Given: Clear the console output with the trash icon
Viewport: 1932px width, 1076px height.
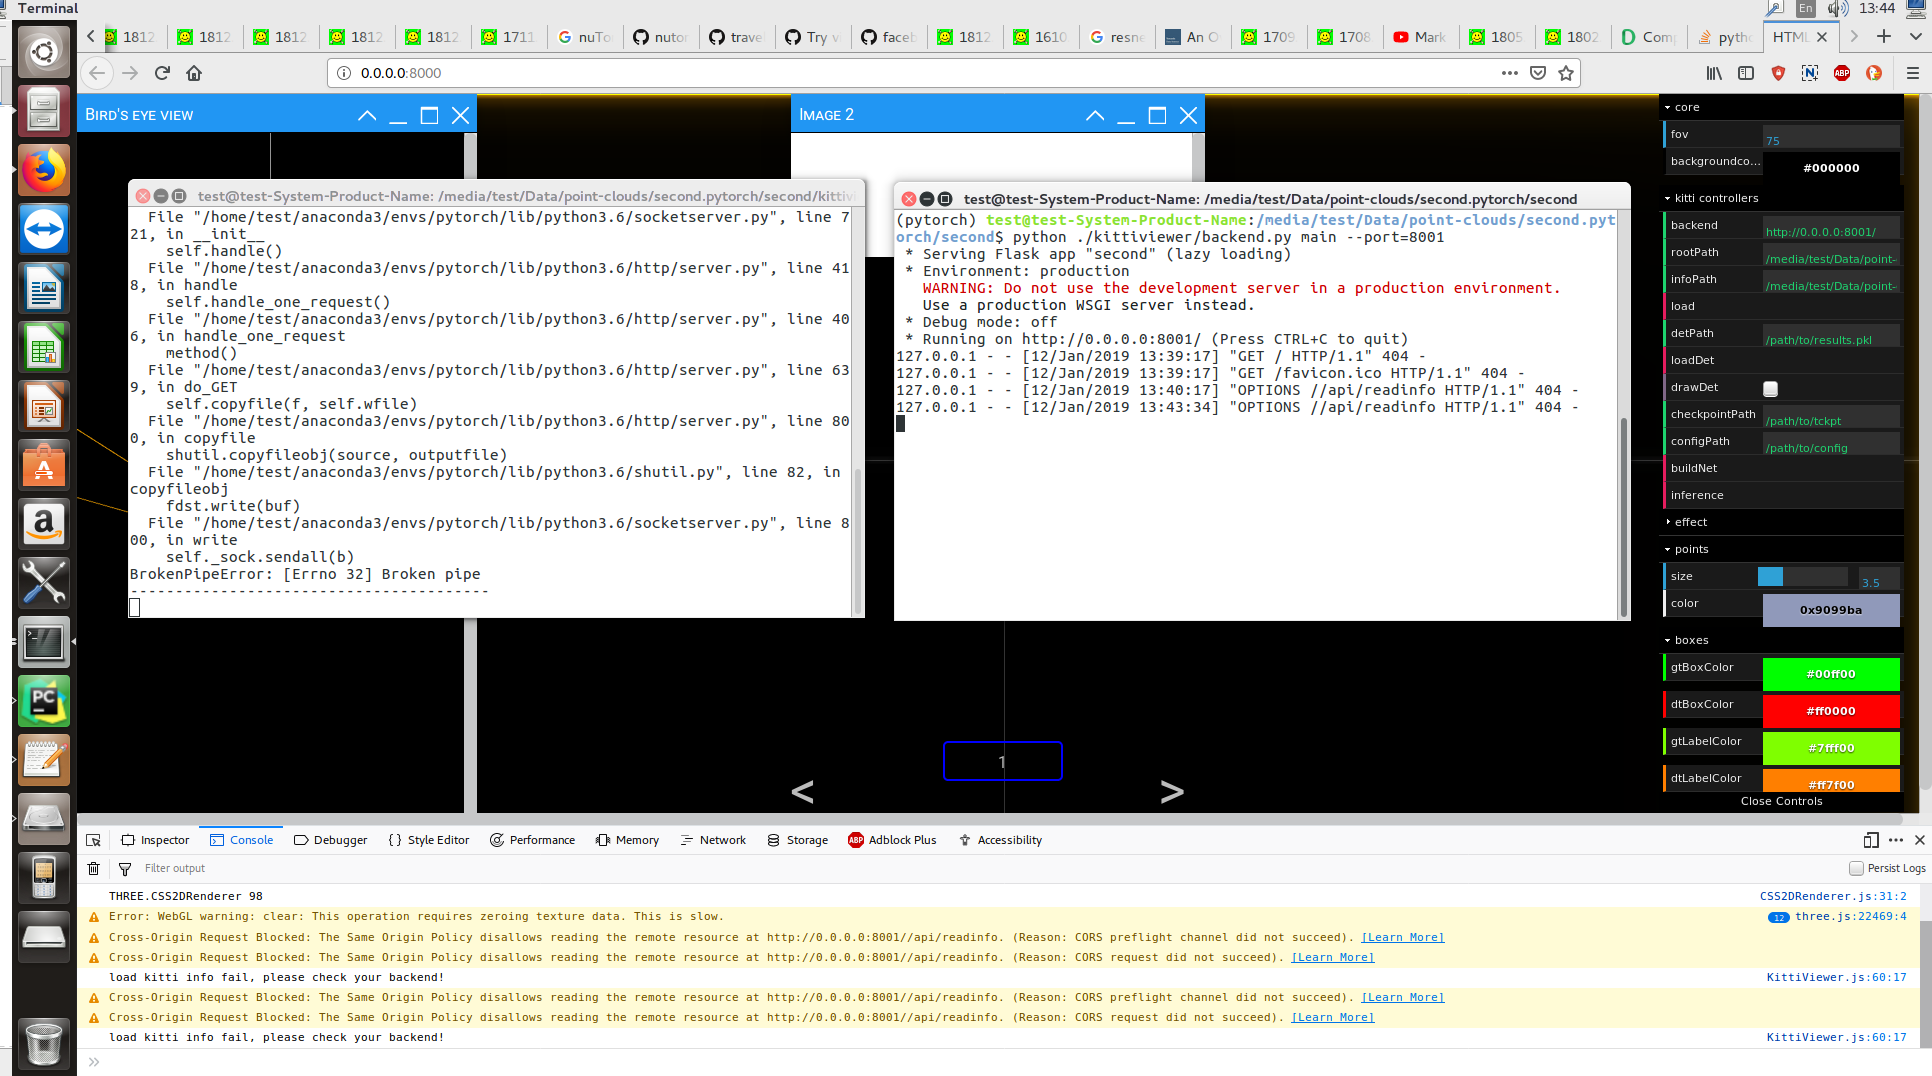Looking at the screenshot, I should [94, 868].
